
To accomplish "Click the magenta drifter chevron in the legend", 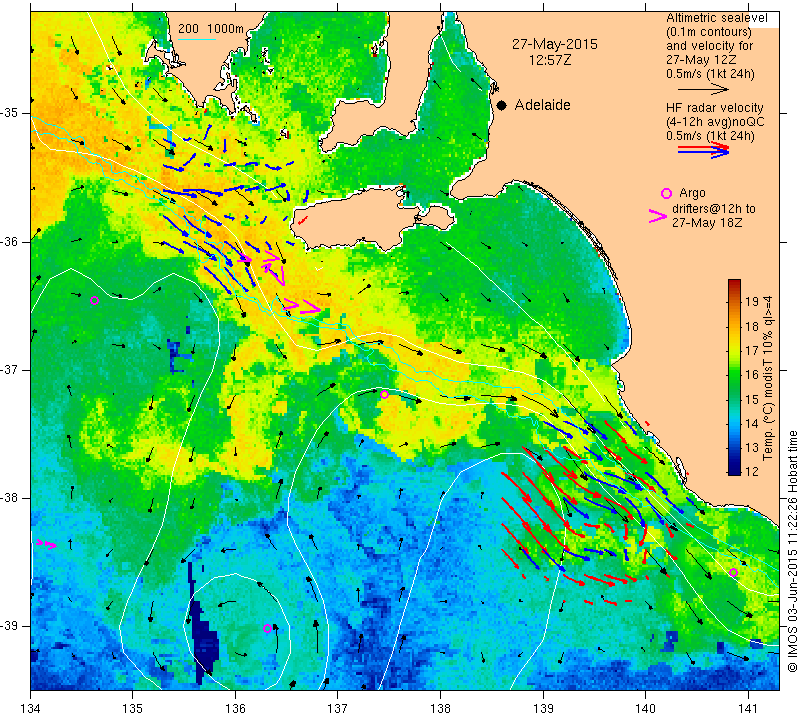I will click(658, 216).
